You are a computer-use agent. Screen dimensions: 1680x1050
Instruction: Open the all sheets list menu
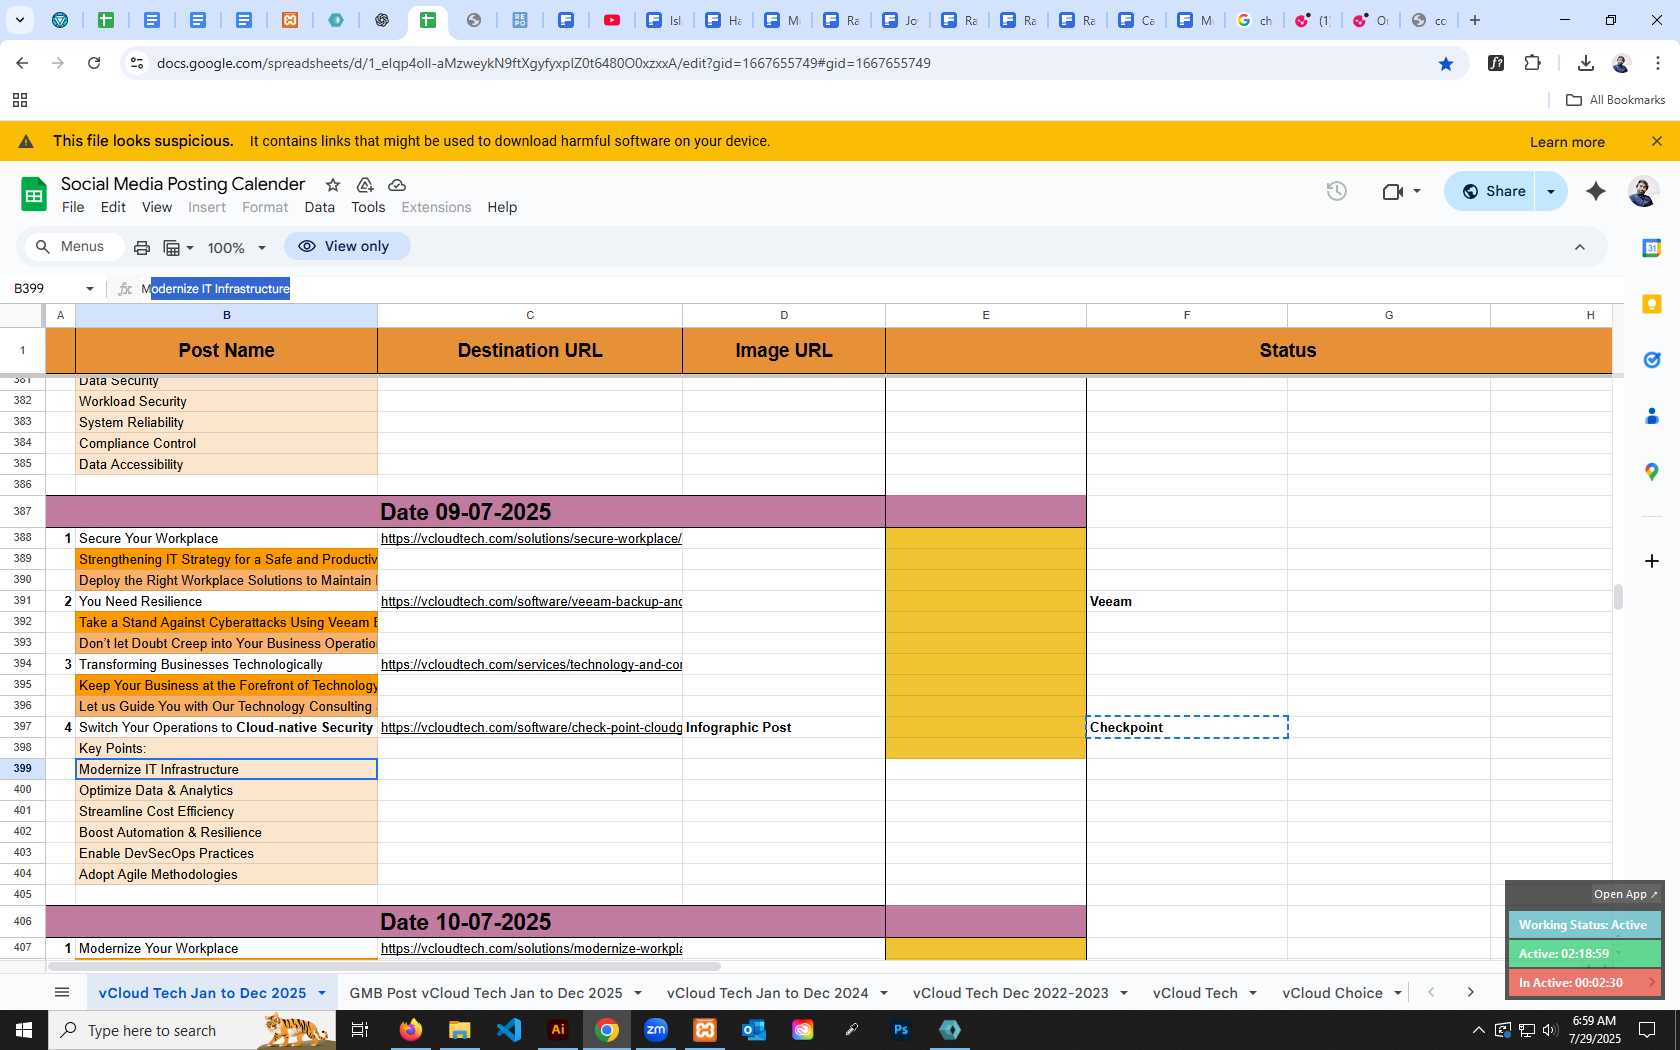click(x=62, y=992)
